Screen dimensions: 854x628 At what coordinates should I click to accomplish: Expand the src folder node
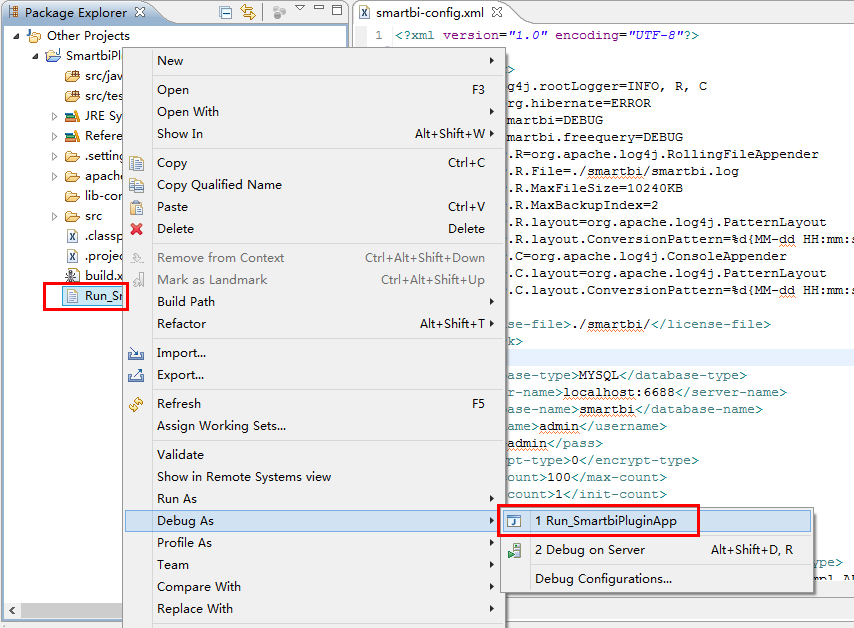[x=54, y=216]
